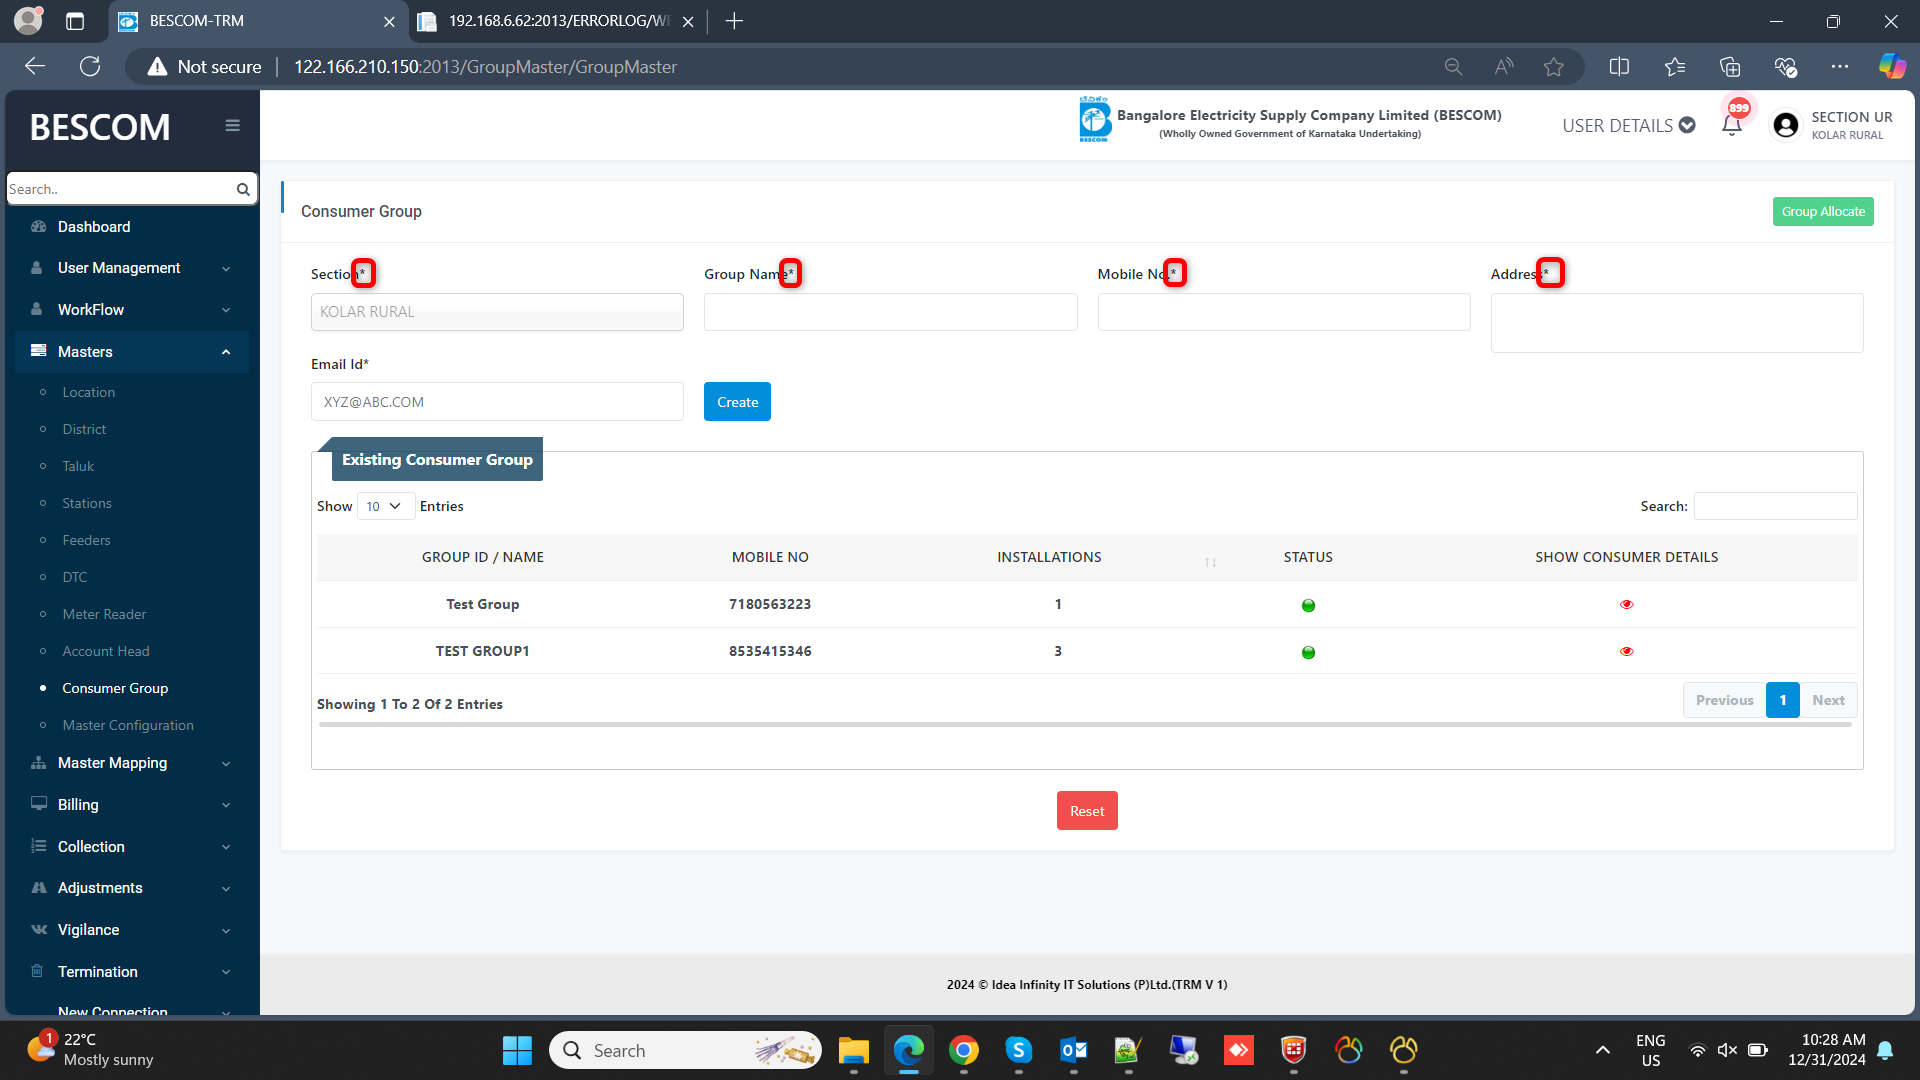Click the installations column sort arrows
1920x1080 pixels.
tap(1210, 562)
